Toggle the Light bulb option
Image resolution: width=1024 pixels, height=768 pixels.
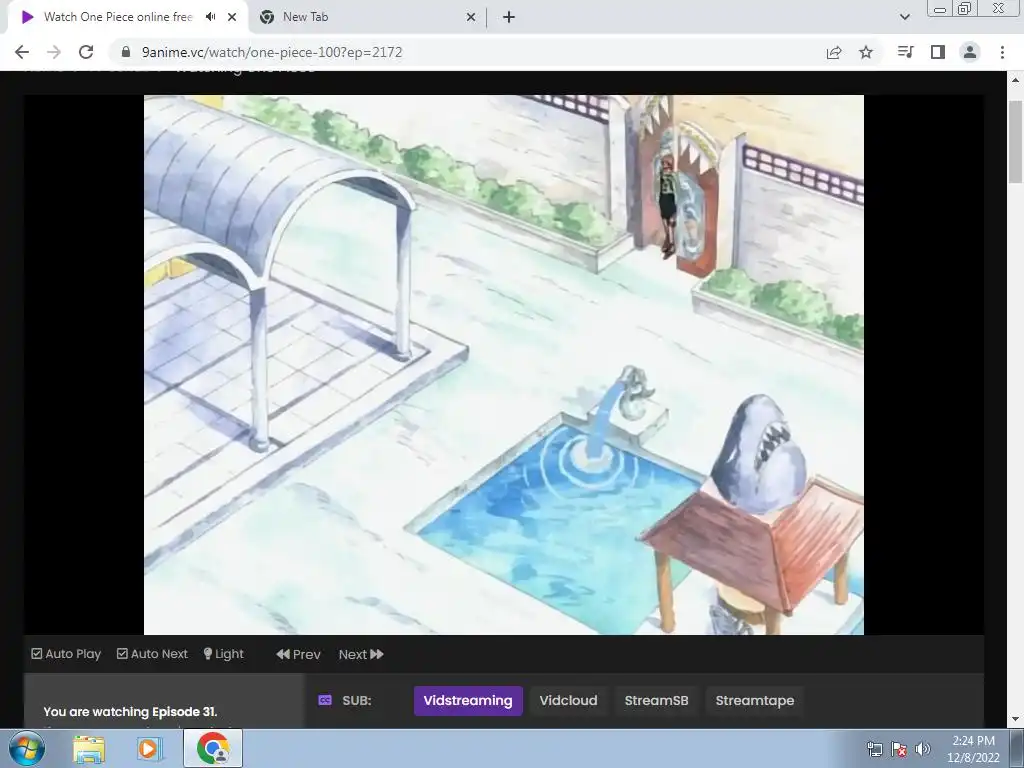click(x=223, y=654)
